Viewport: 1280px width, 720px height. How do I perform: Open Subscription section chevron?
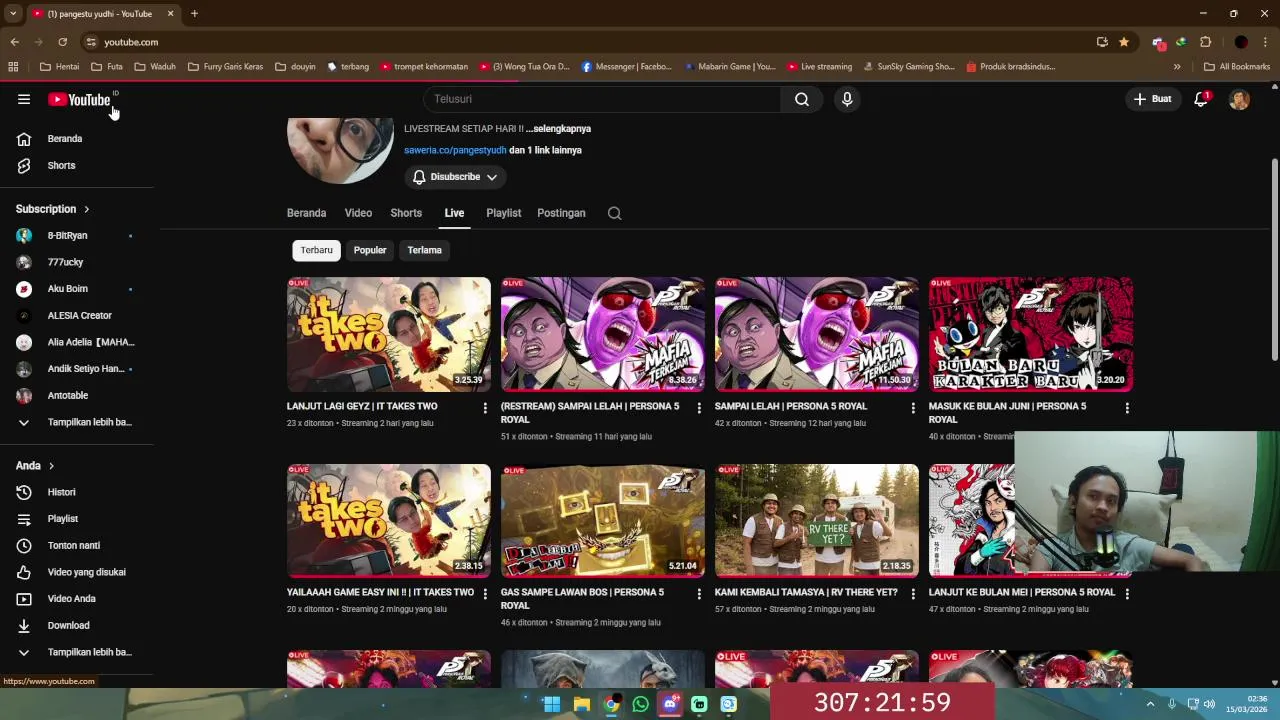point(86,209)
